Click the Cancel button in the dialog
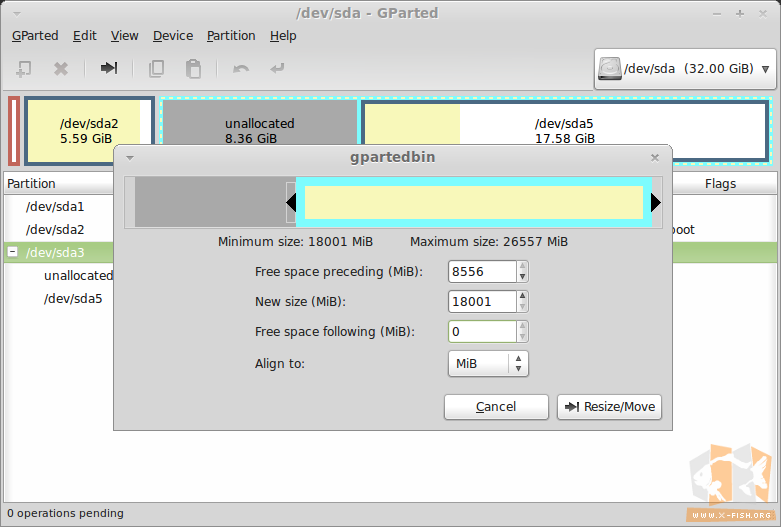781x527 pixels. 496,407
